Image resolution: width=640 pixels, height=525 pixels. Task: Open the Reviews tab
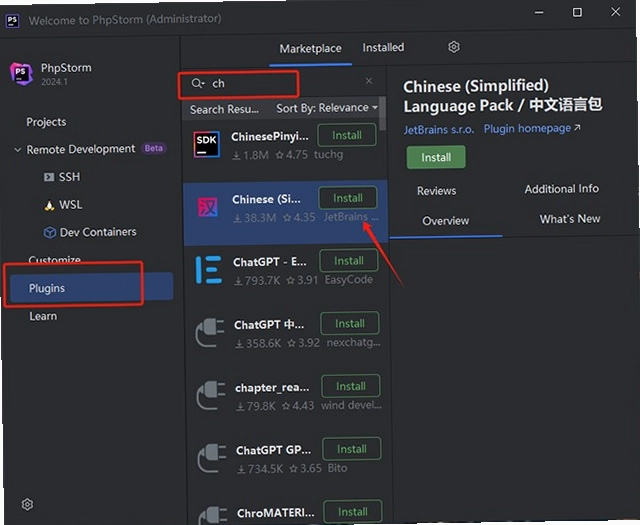pos(436,191)
